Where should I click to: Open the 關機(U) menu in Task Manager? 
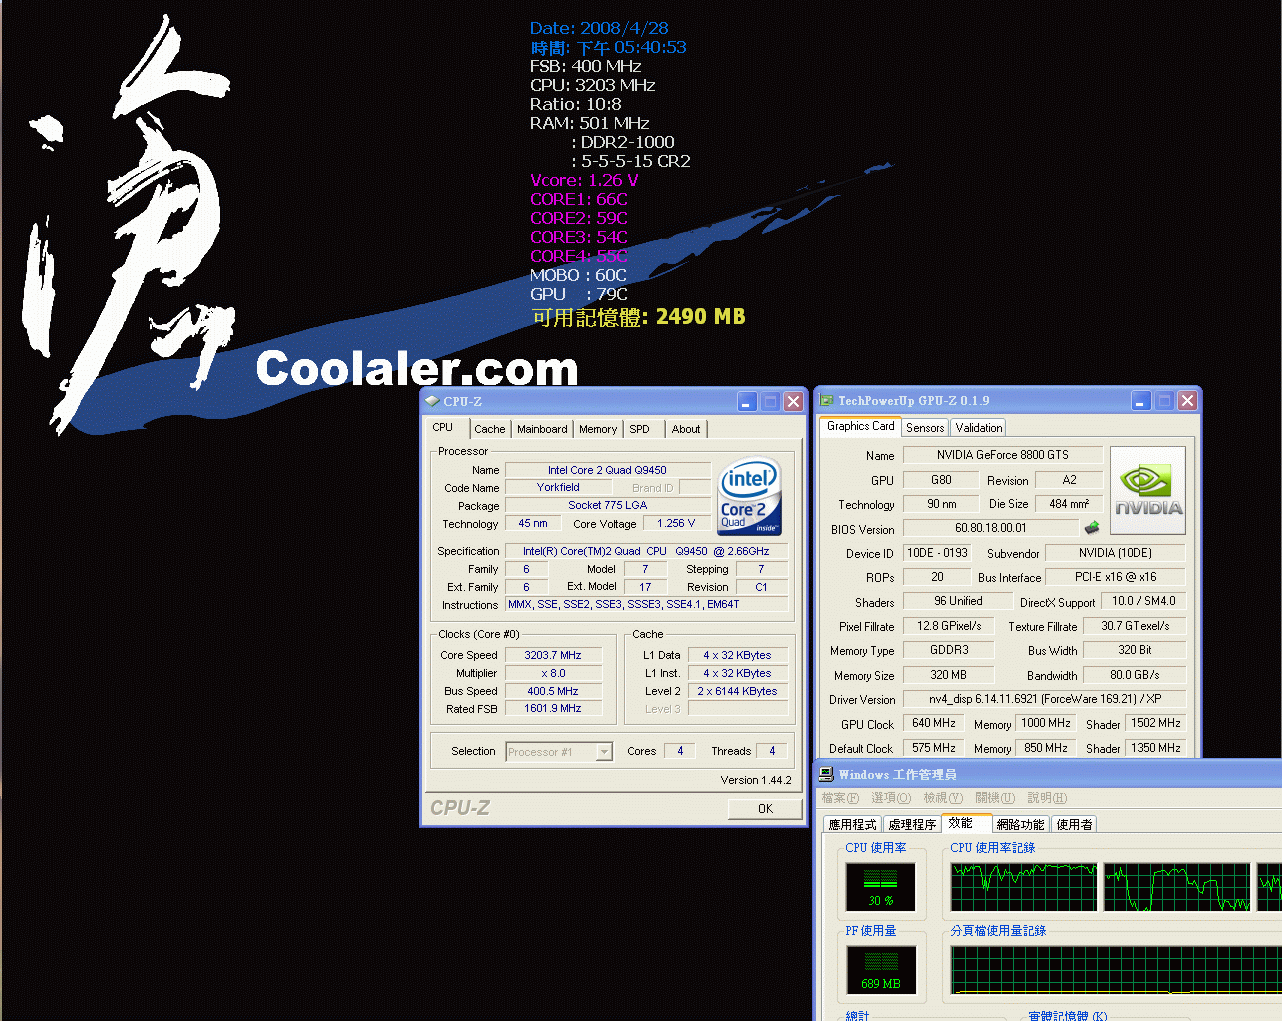[x=995, y=798]
